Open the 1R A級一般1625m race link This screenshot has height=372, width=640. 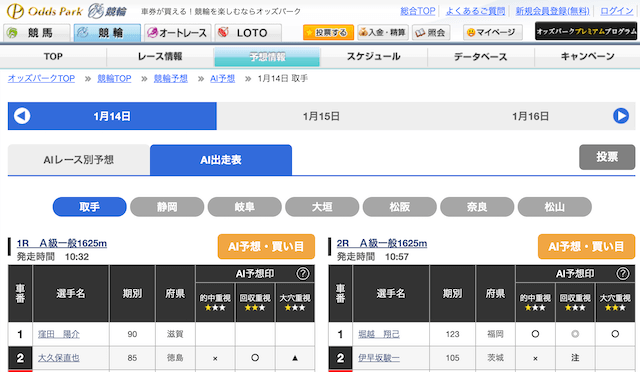pos(62,243)
